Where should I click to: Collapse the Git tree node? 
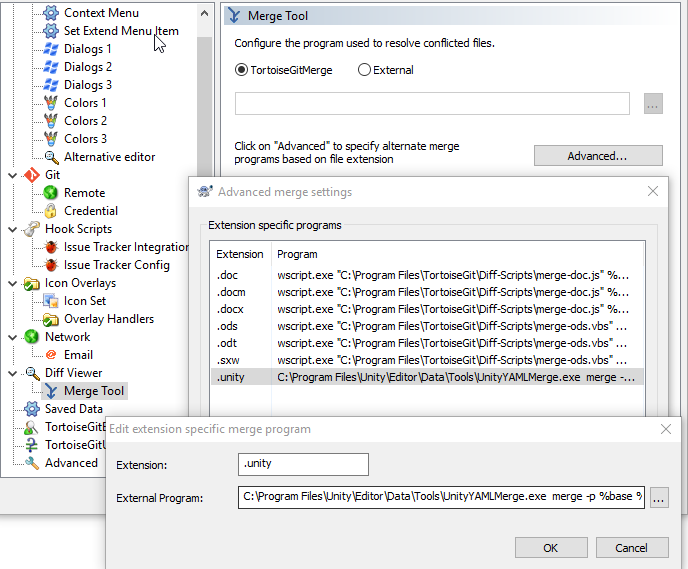(13, 175)
